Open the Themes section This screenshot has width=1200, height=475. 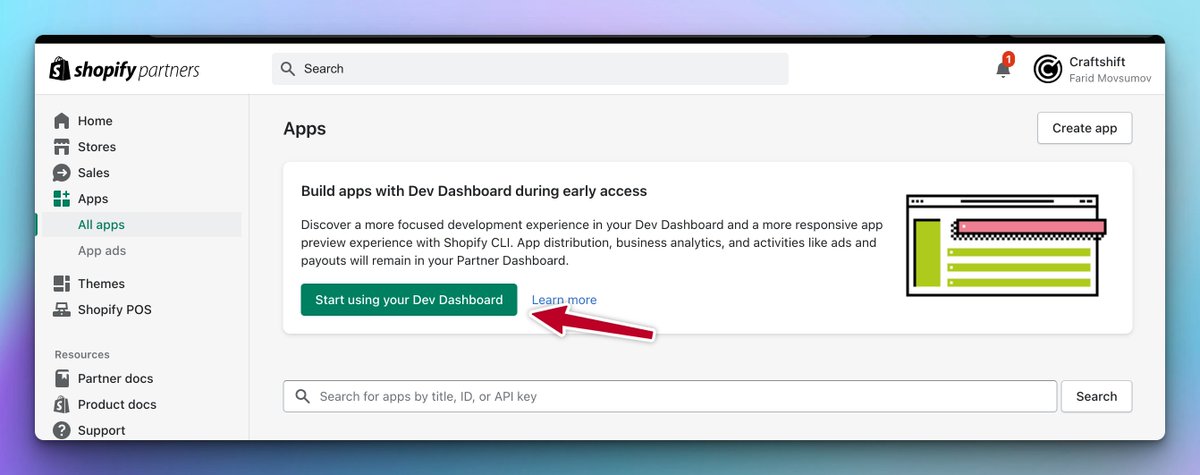coord(101,284)
